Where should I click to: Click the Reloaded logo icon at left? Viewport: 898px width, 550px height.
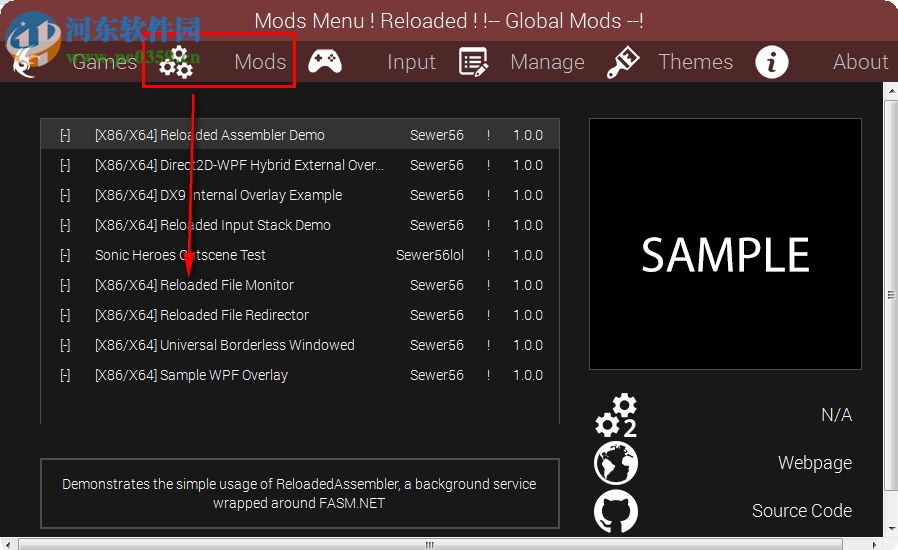24,63
